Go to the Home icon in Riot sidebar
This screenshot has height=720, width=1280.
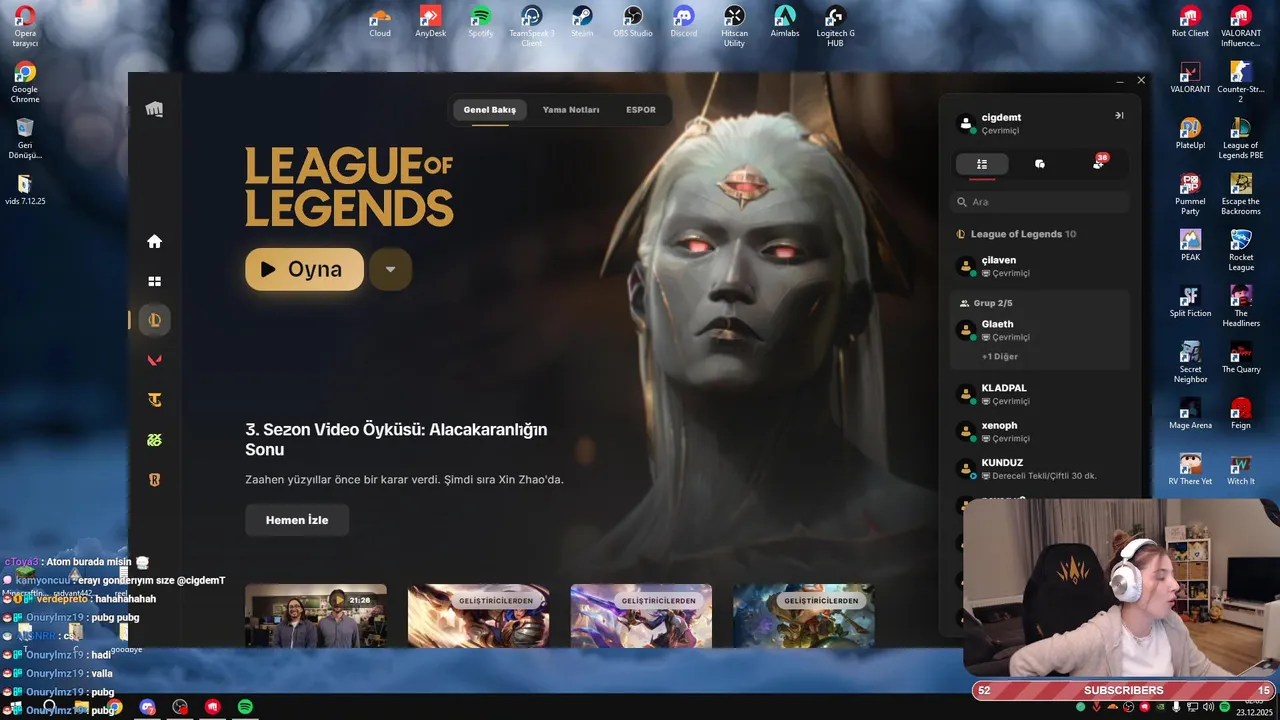(x=154, y=241)
